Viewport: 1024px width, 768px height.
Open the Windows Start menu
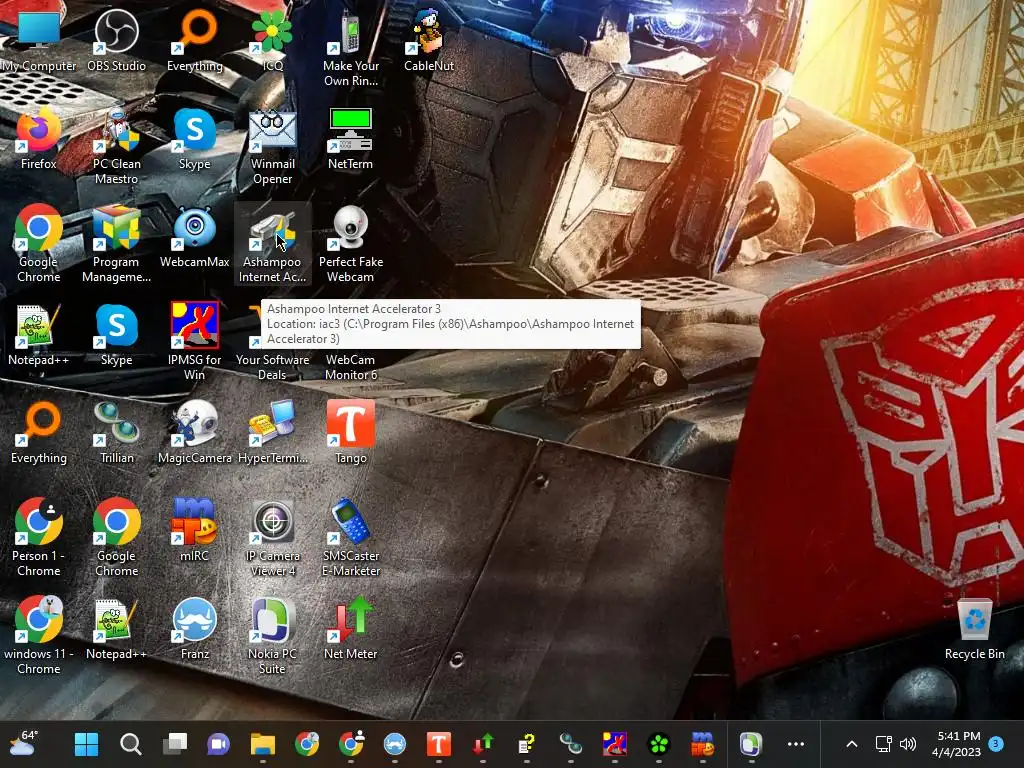pos(86,744)
